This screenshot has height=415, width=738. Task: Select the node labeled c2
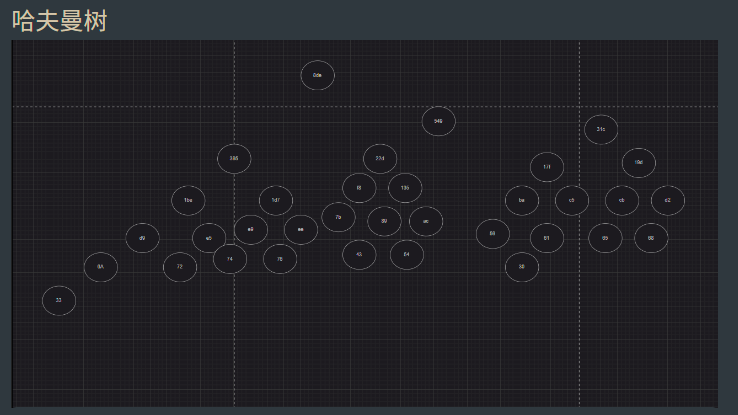point(668,200)
